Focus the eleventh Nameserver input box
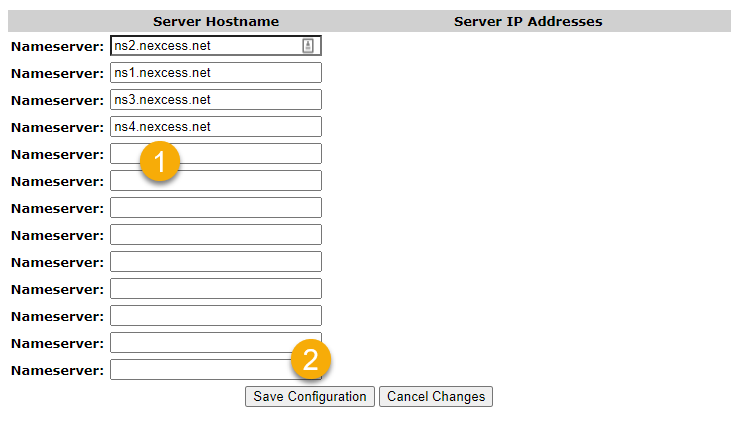 (x=215, y=316)
